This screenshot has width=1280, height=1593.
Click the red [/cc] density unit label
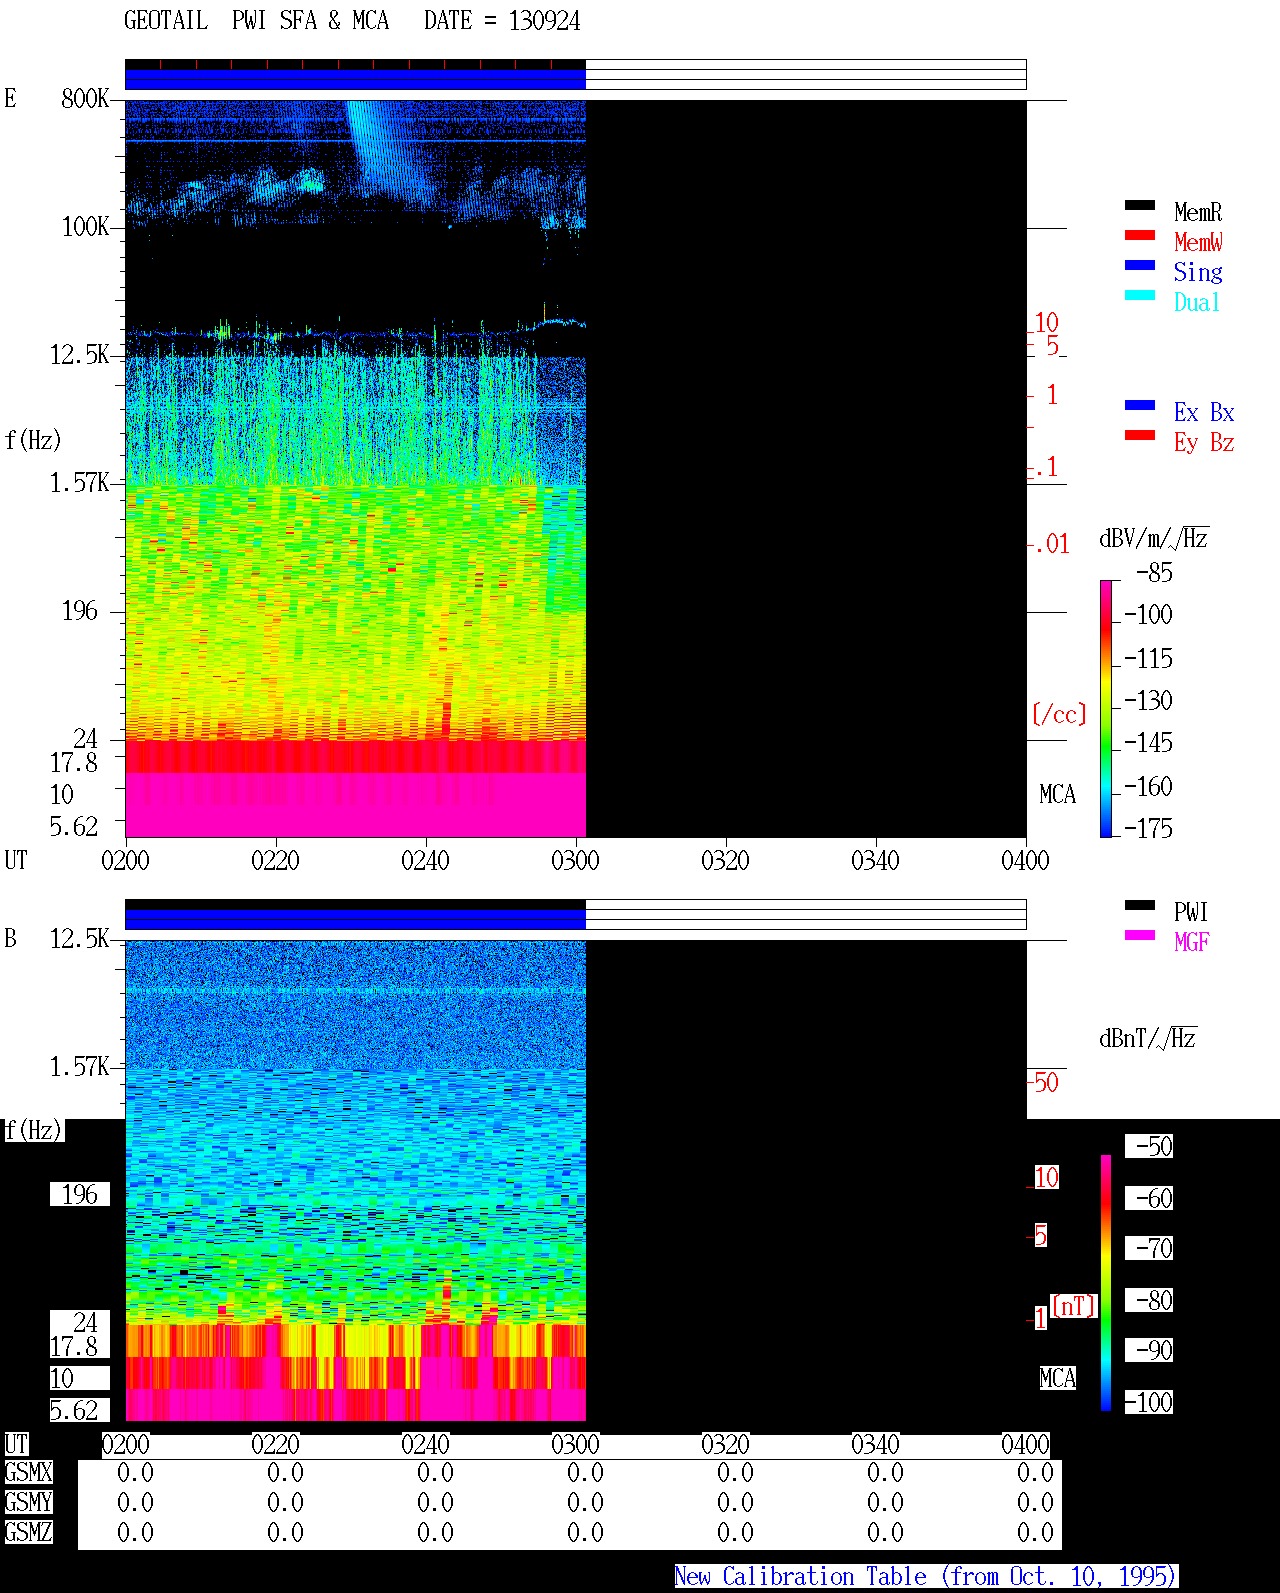pyautogui.click(x=1059, y=714)
